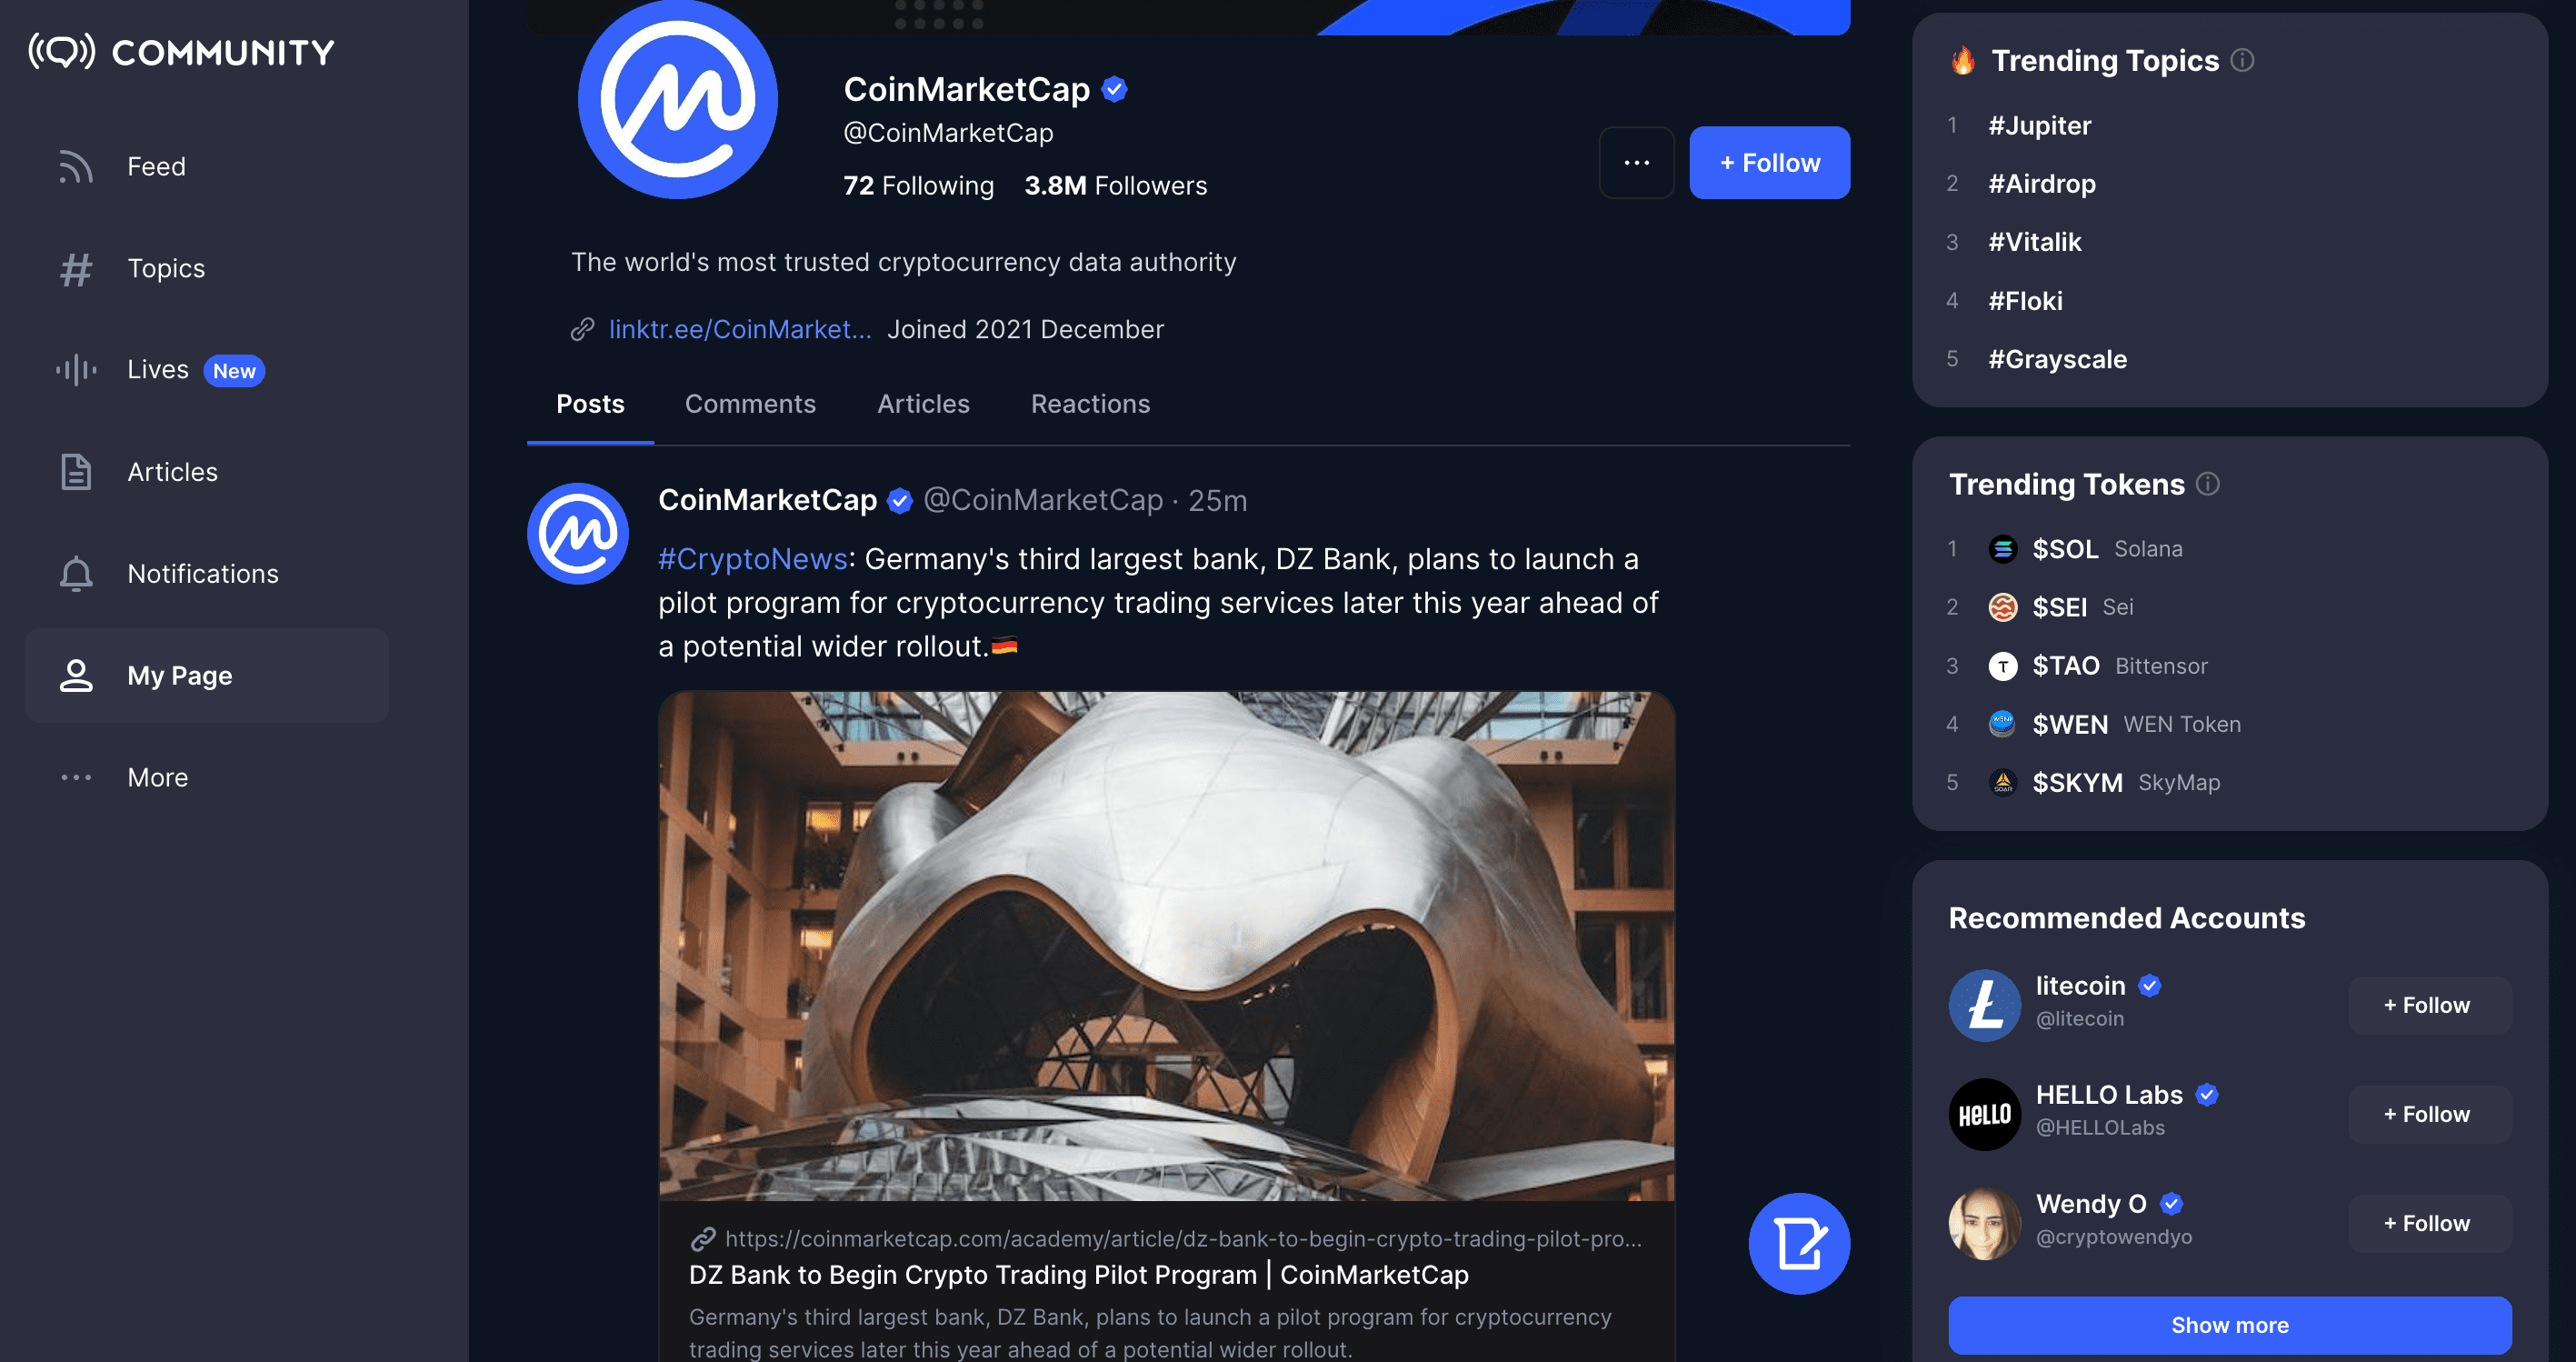Click the Trending Tokens info icon
2576x1362 pixels.
(x=2208, y=484)
